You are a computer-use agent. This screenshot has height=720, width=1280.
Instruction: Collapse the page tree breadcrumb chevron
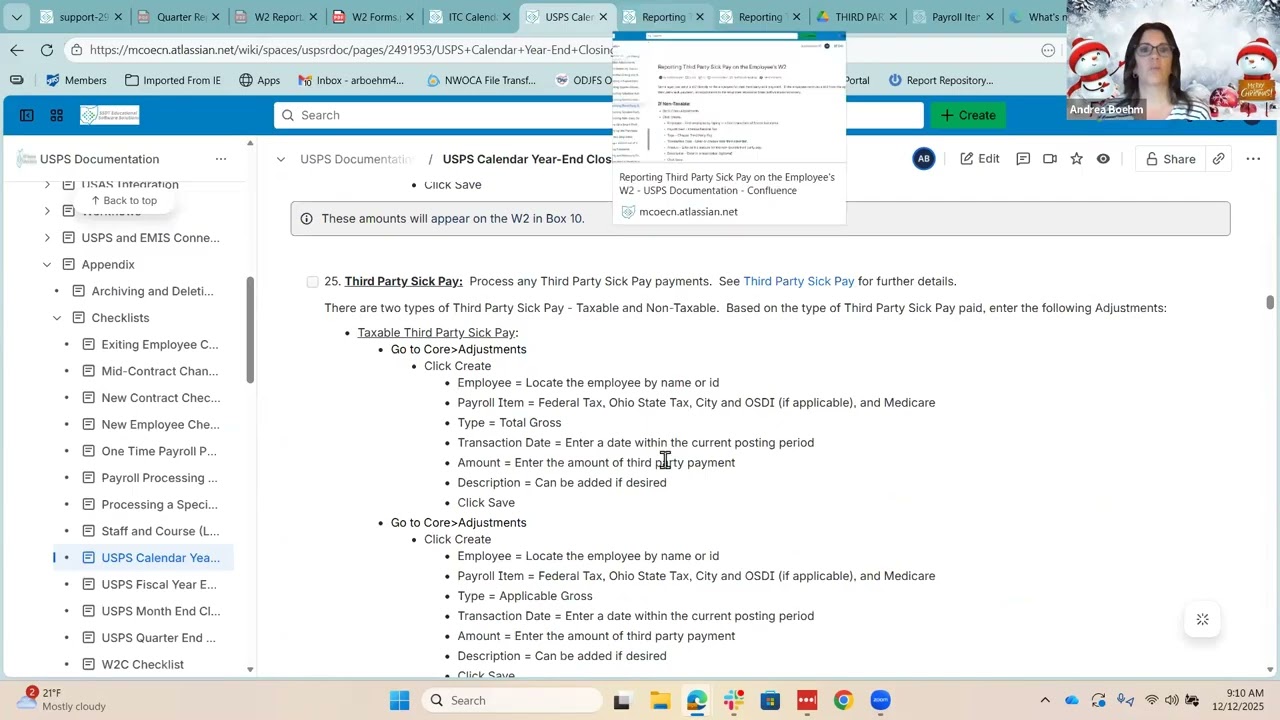pos(281,159)
